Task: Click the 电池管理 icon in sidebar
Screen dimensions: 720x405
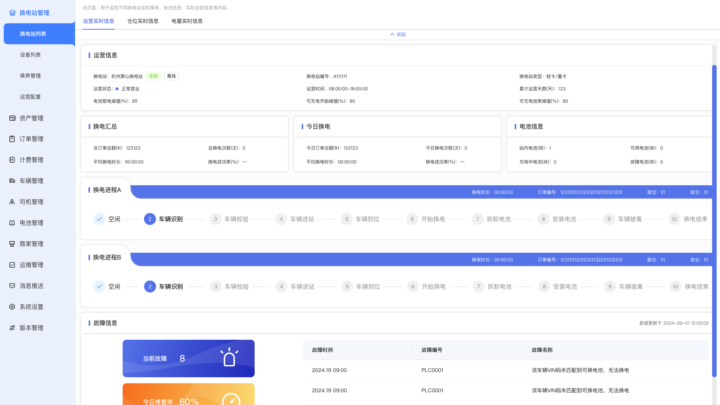Action: point(11,223)
